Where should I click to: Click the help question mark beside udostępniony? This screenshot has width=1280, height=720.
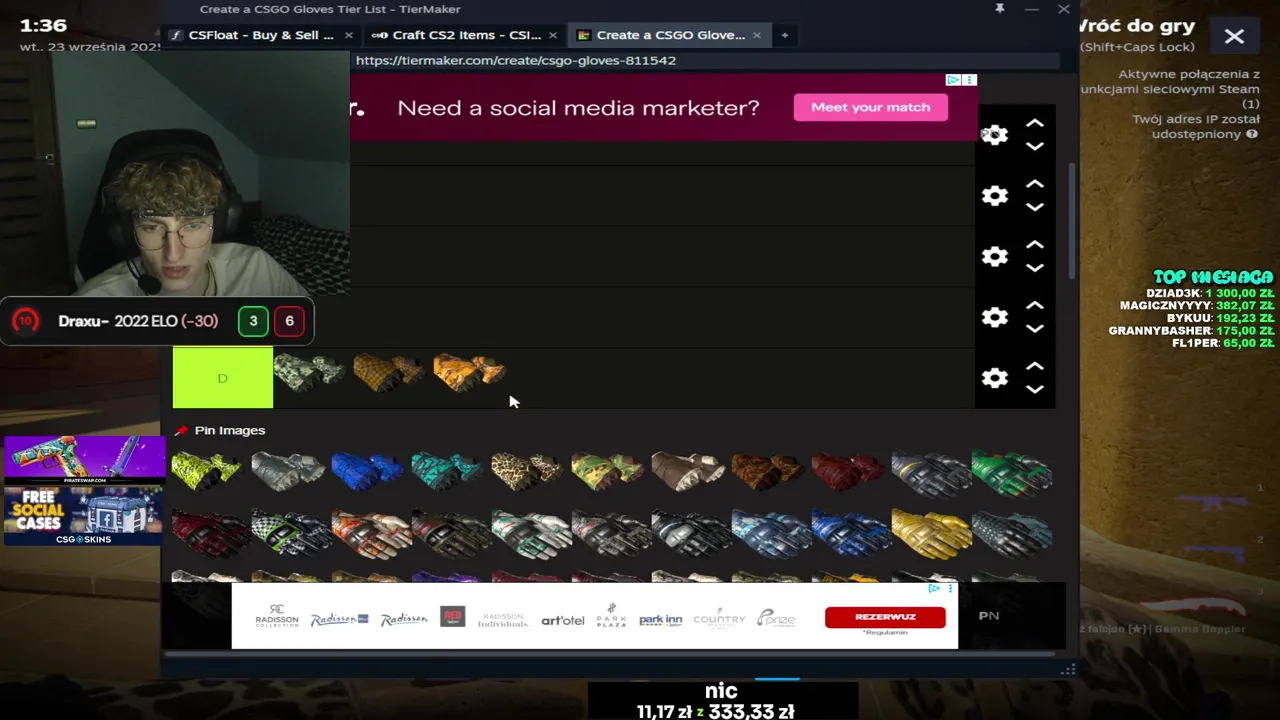(x=1251, y=134)
